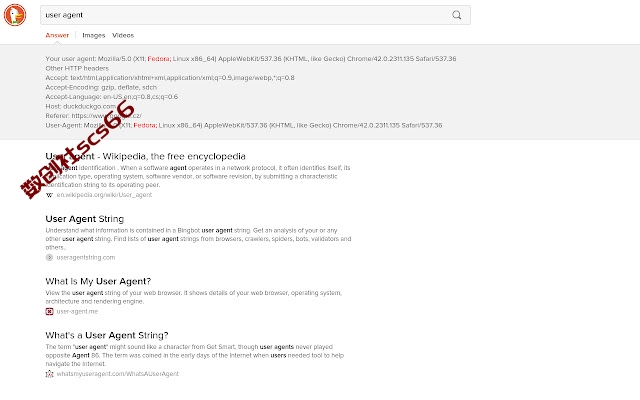
Task: Click the DuckDuckGo duck logo
Action: click(15, 15)
